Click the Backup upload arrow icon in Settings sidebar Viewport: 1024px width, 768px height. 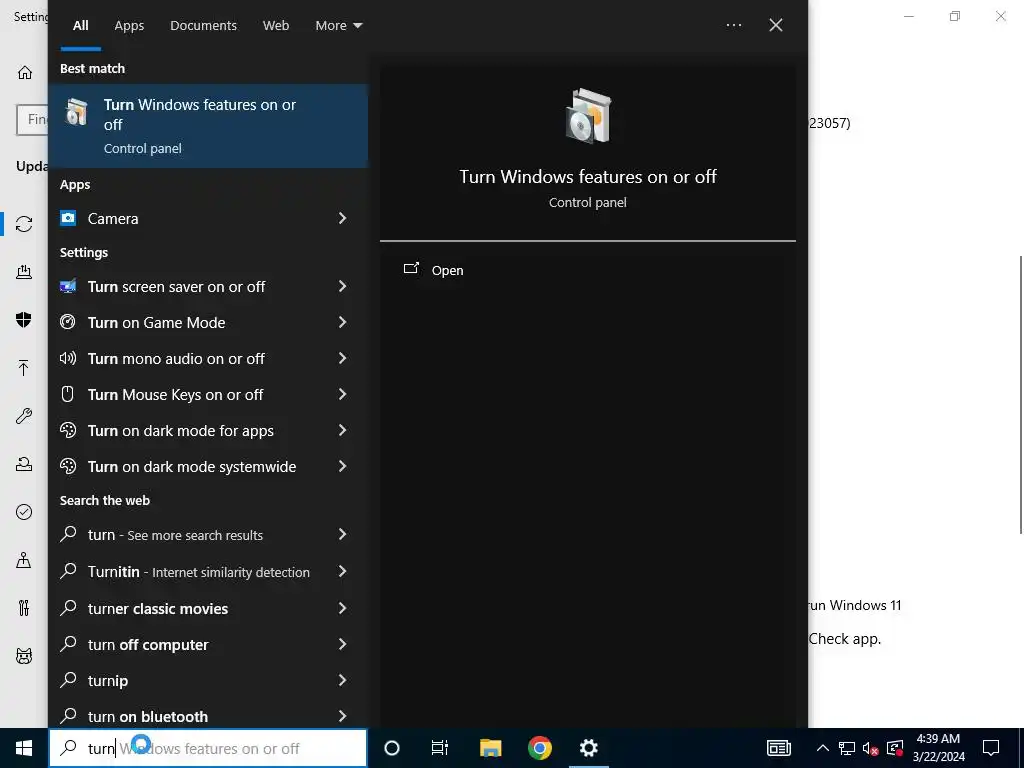[24, 368]
